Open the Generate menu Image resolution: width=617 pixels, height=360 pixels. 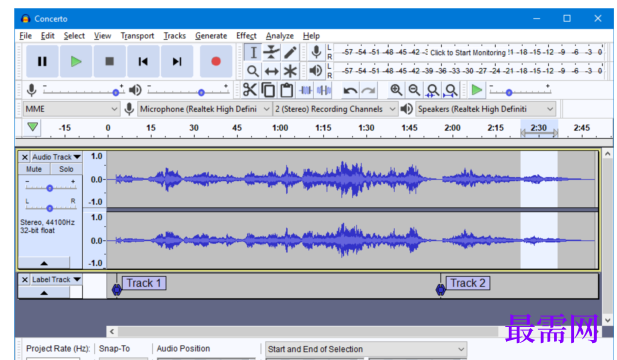coord(211,36)
